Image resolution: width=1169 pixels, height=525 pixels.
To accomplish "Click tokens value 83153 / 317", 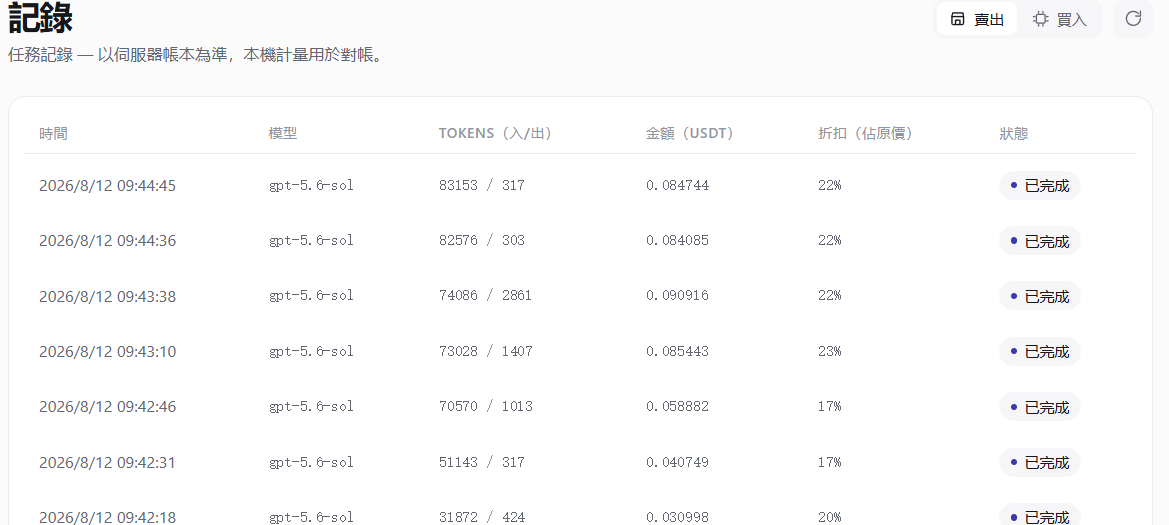I will click(482, 186).
